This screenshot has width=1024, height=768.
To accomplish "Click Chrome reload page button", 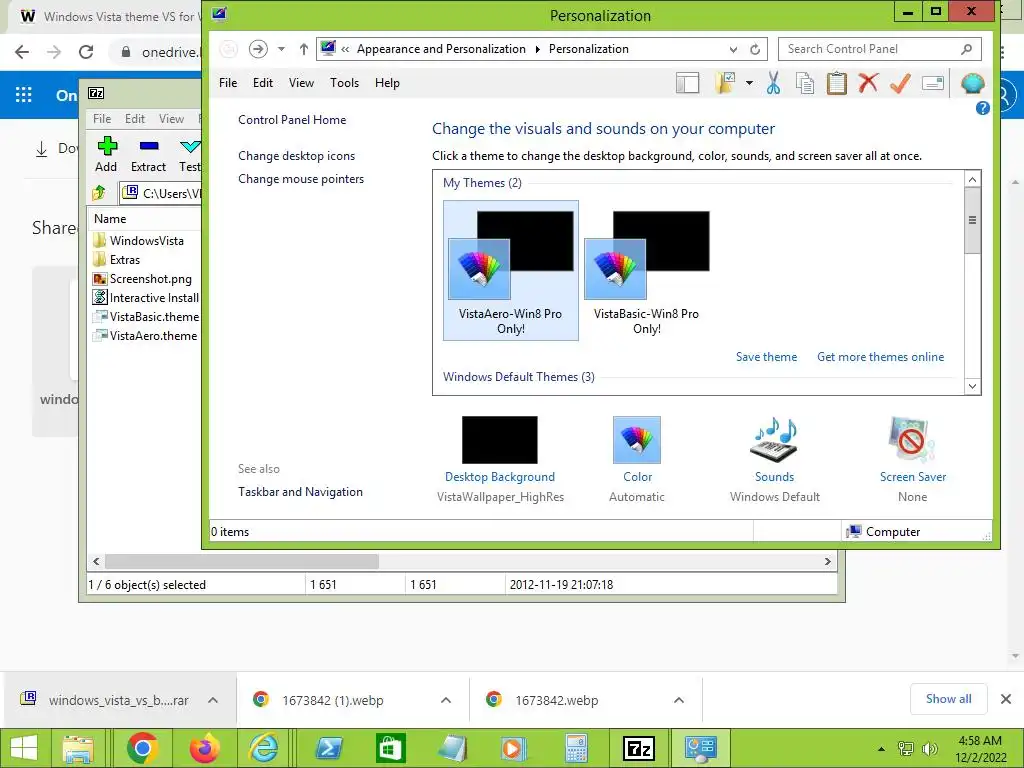I will point(86,52).
